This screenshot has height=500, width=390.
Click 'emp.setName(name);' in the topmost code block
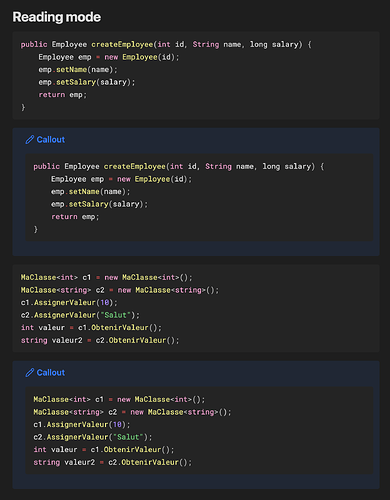[78, 70]
